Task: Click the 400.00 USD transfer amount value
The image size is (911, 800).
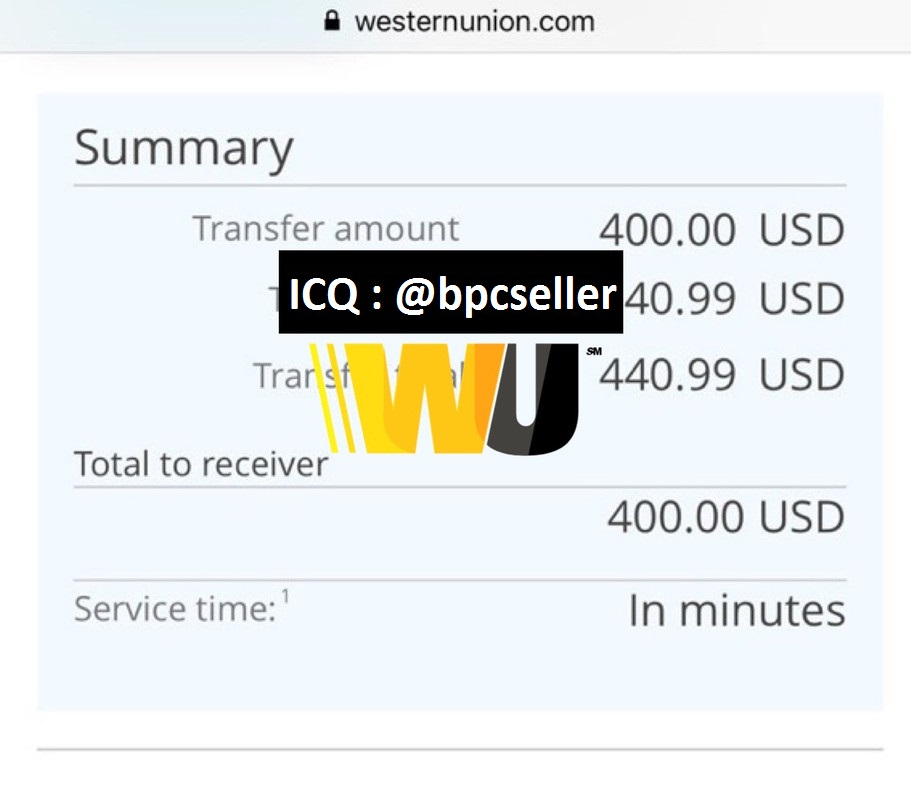Action: click(722, 230)
